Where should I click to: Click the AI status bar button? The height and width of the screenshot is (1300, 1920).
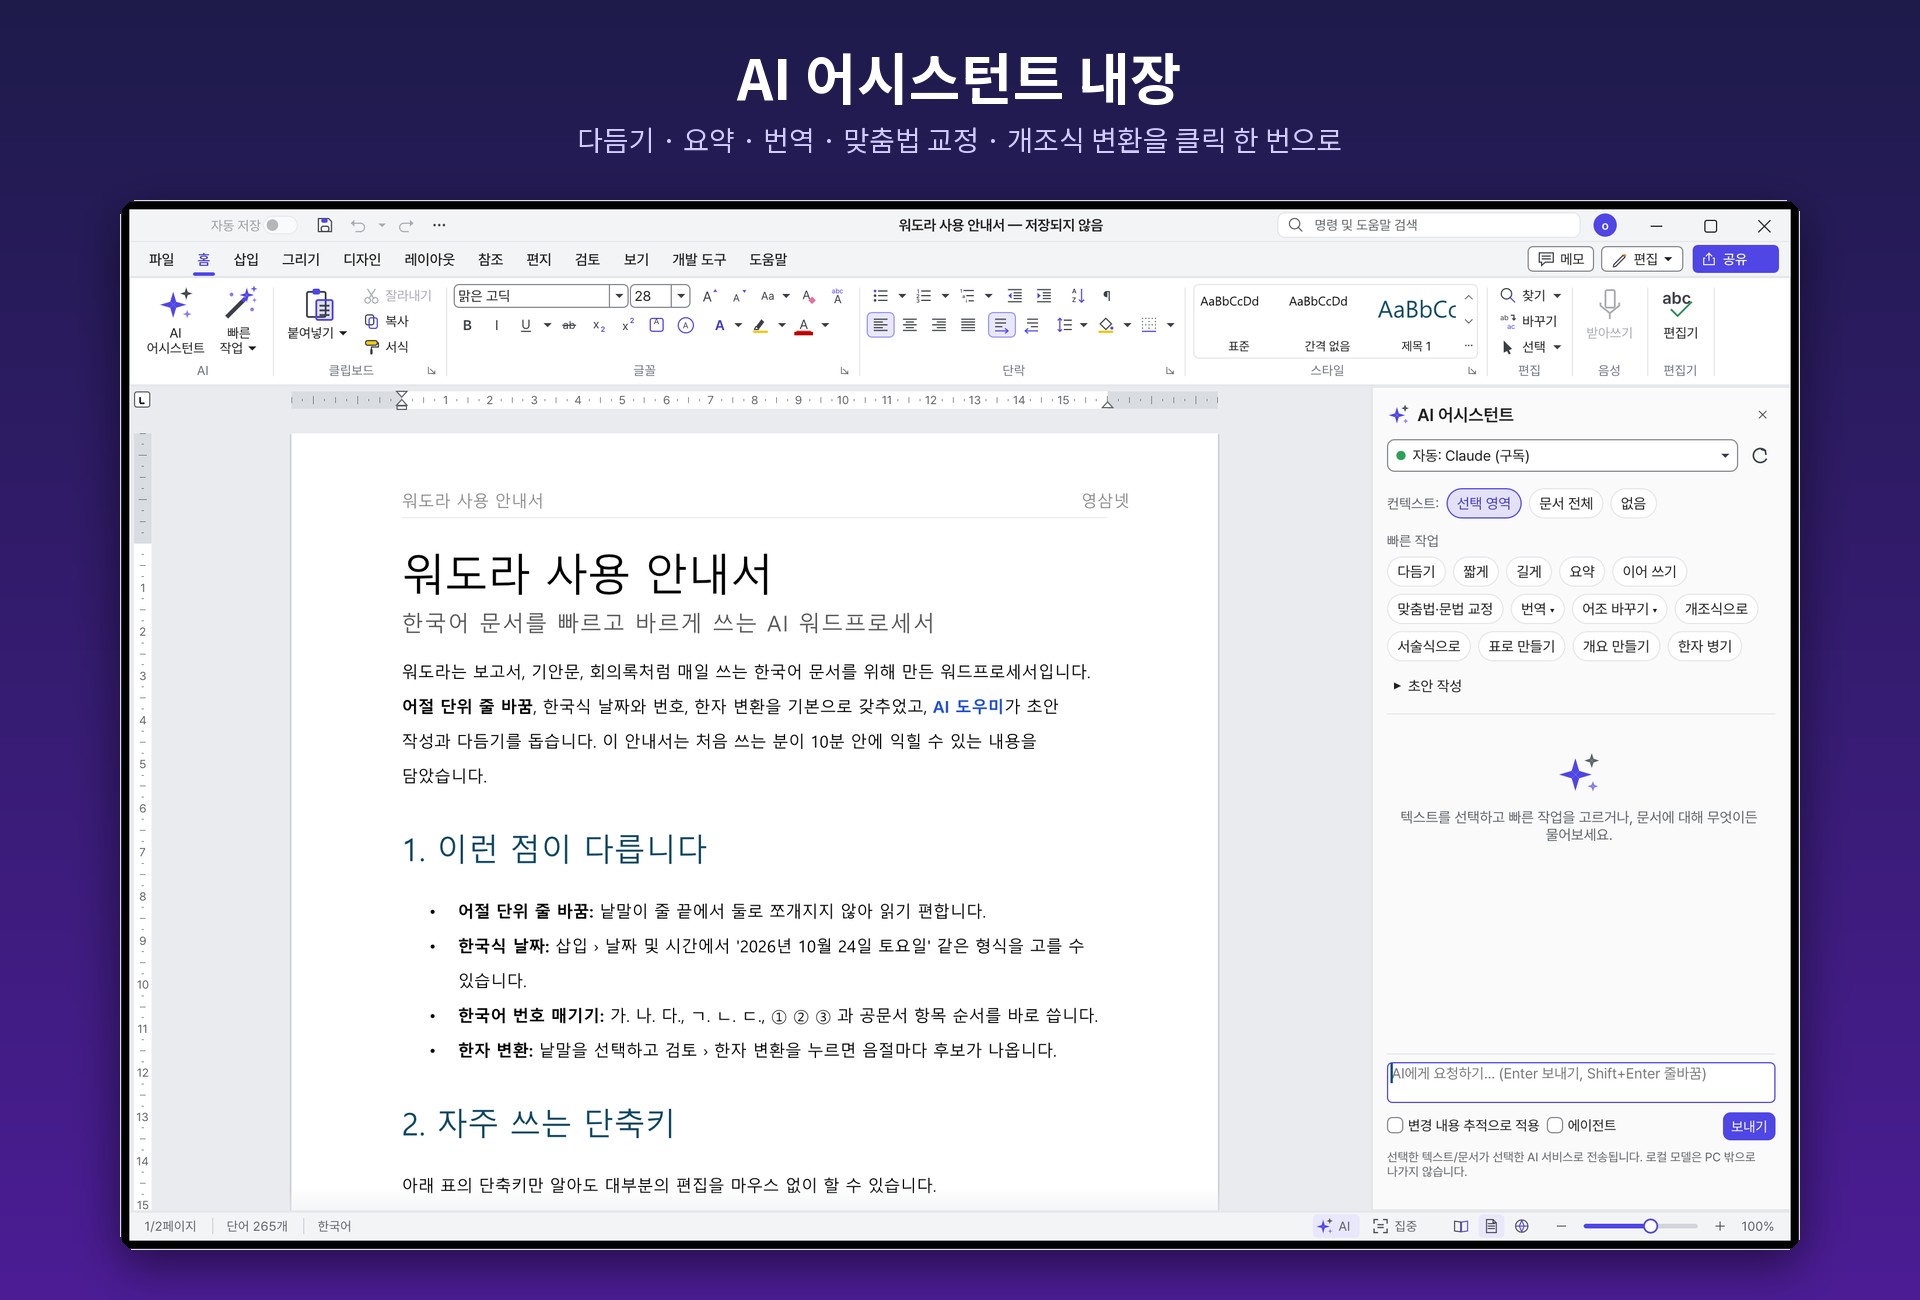[1334, 1226]
